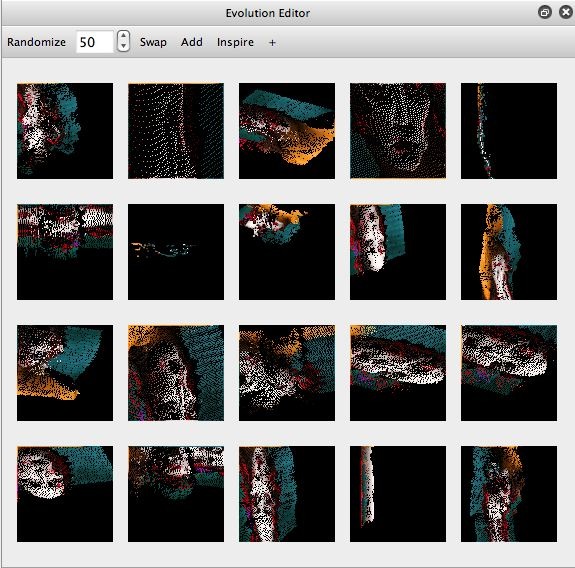575x568 pixels.
Task: Increase the value with the up stepper arrow
Action: click(x=124, y=36)
